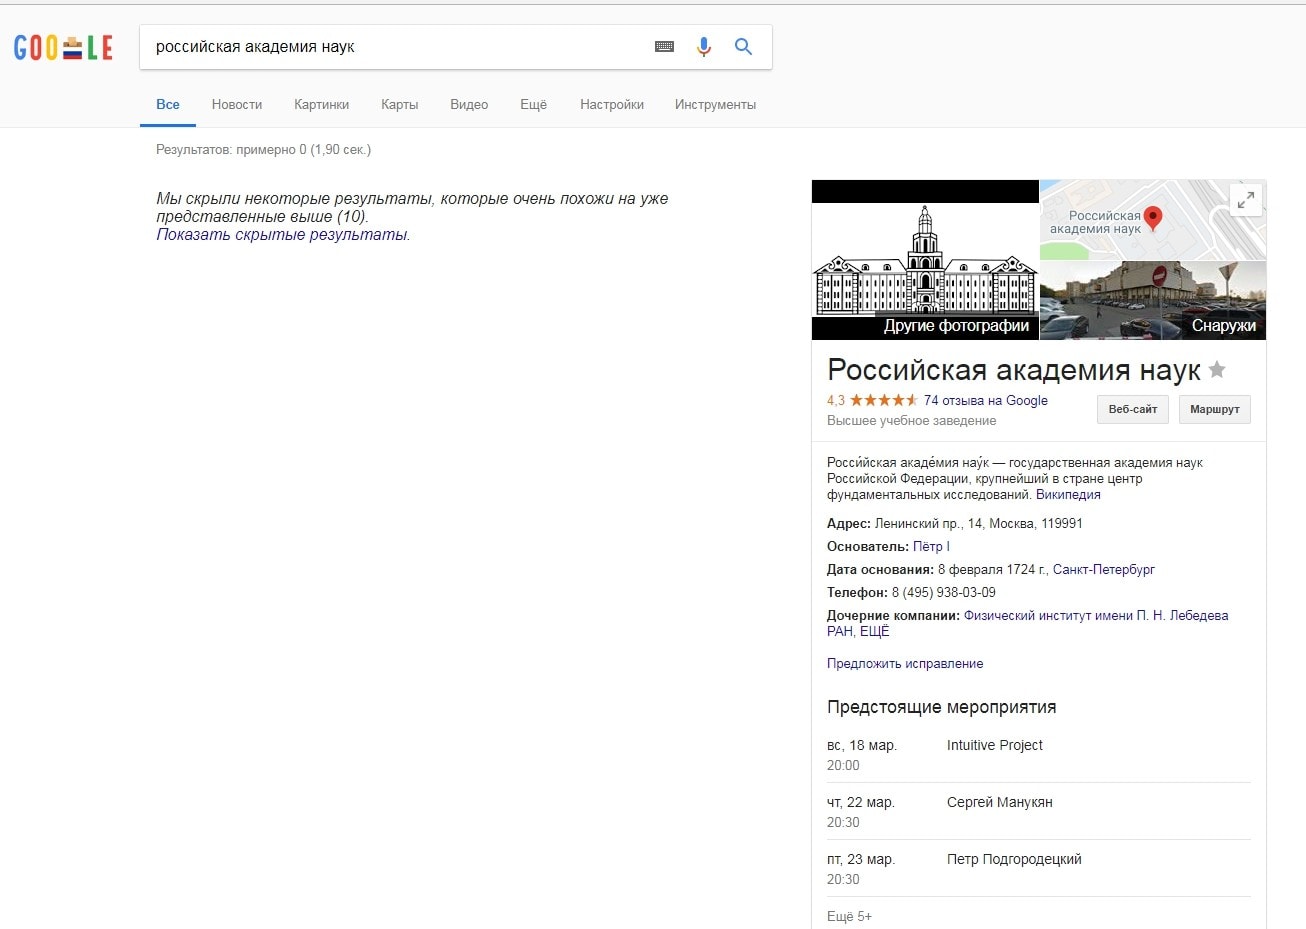Switch to the Новости tab
The image size is (1306, 929).
point(237,105)
